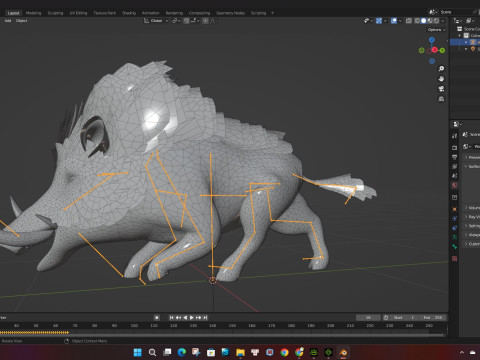This screenshot has width=480, height=360.
Task: Open the Add menu in the viewport header
Action: coord(8,21)
